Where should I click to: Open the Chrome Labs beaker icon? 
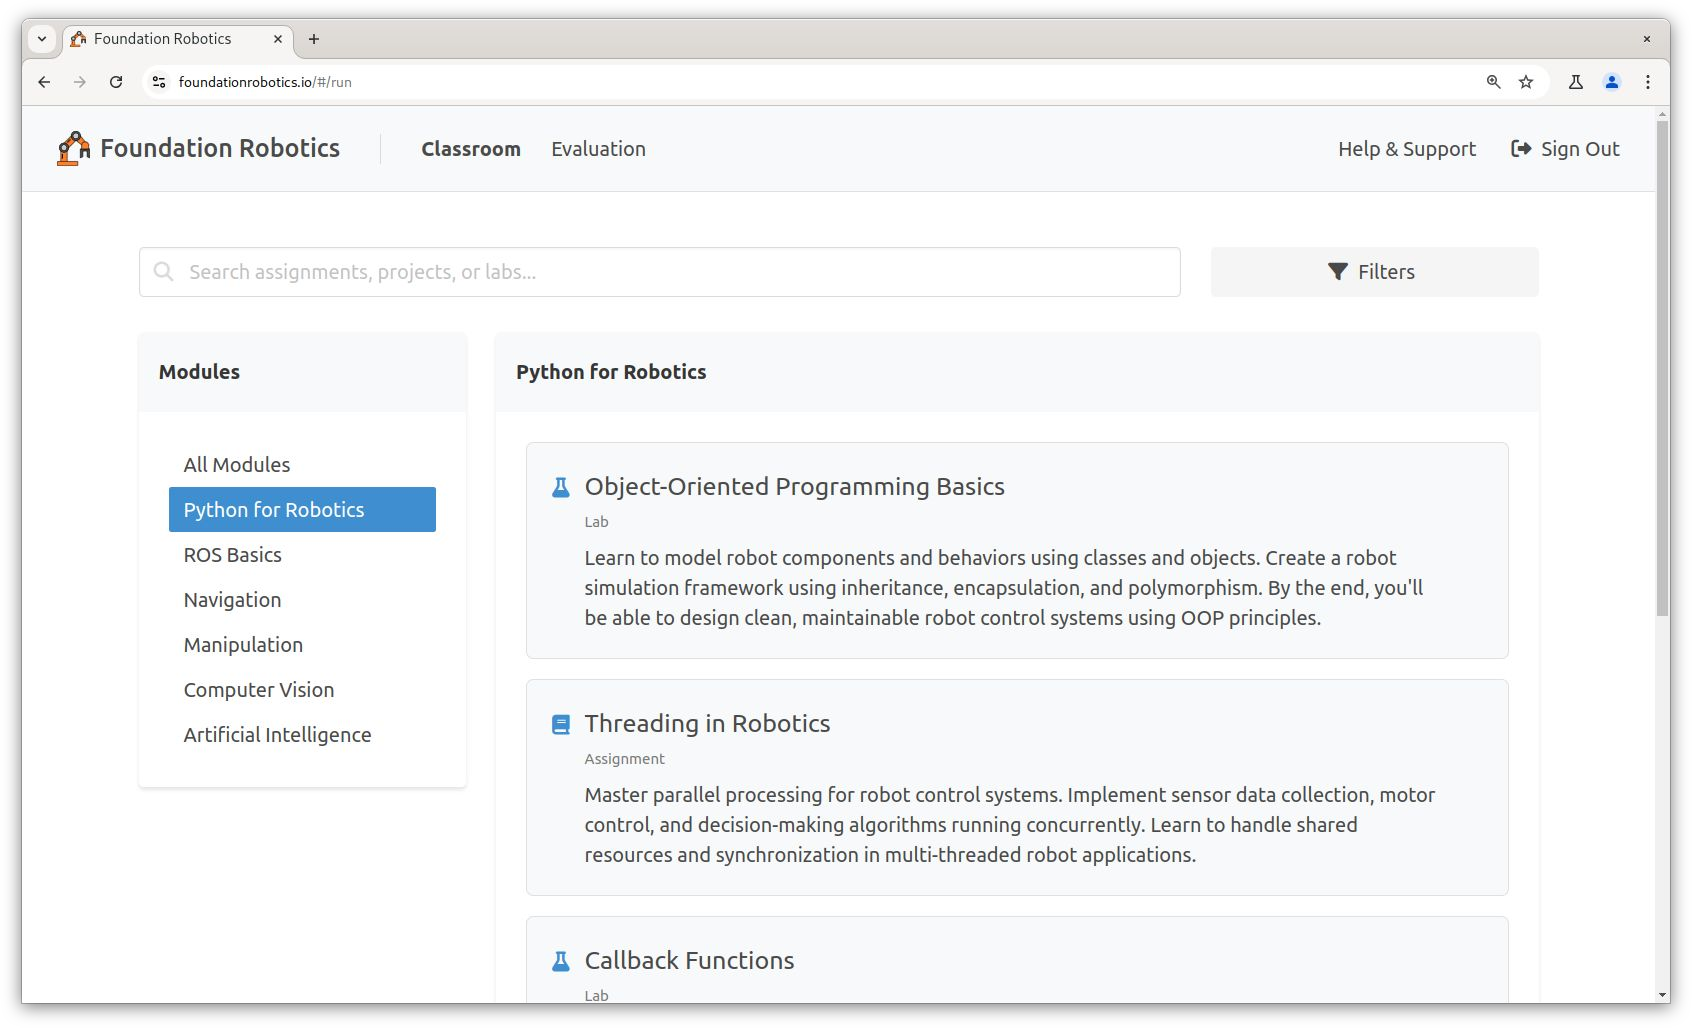pyautogui.click(x=1575, y=82)
